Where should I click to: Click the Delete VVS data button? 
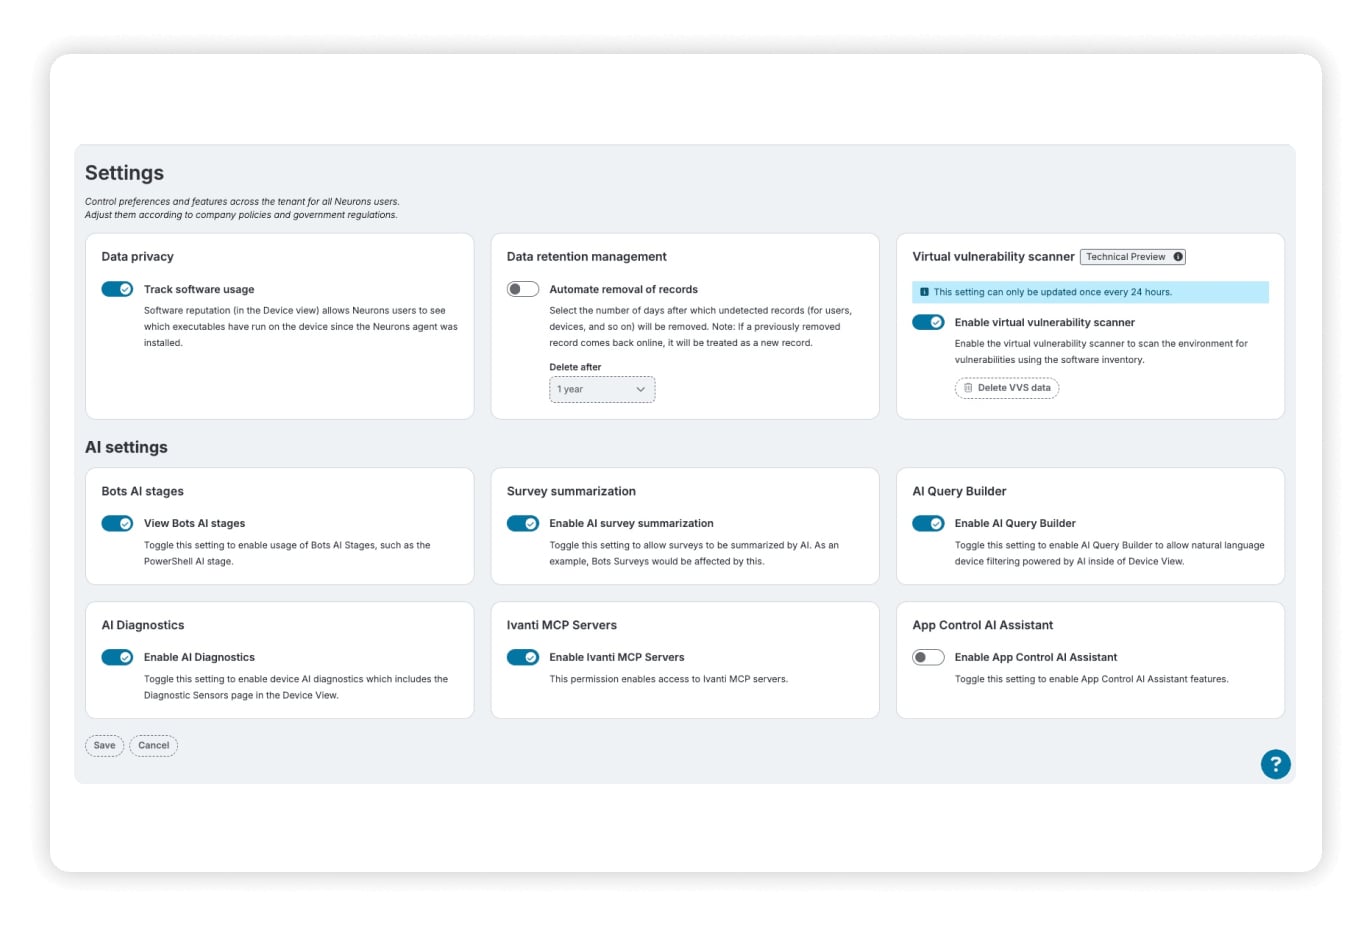[x=1007, y=388]
